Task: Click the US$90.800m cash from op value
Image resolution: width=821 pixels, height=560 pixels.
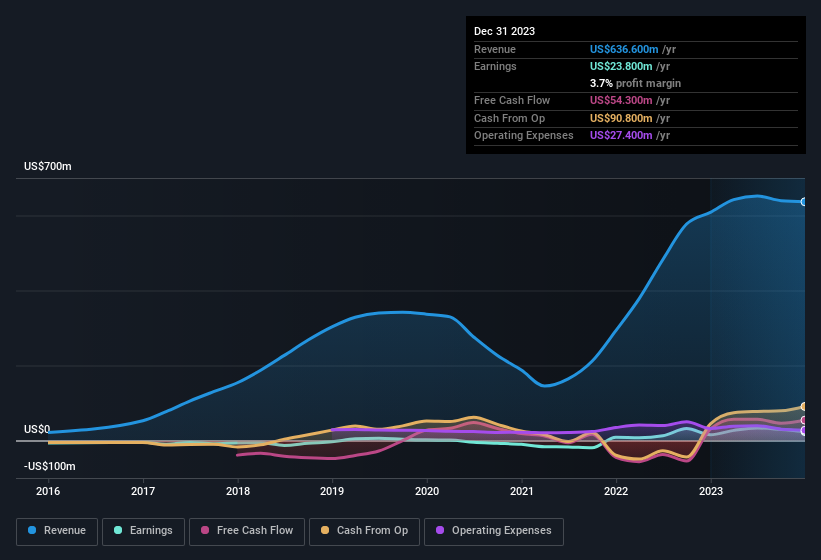Action: click(x=621, y=118)
